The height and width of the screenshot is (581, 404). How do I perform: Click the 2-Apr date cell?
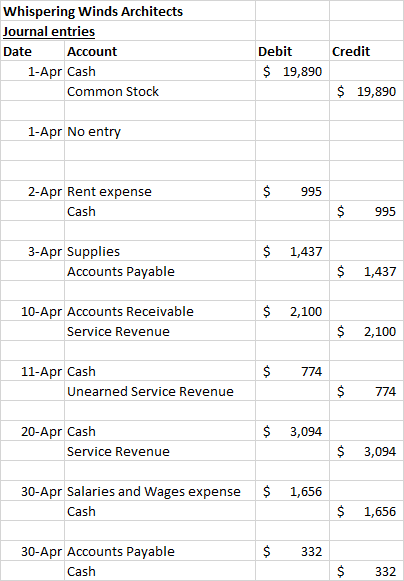point(32,191)
